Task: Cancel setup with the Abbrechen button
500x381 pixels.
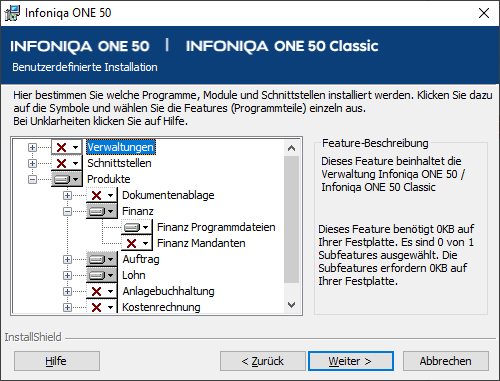Action: [x=446, y=361]
